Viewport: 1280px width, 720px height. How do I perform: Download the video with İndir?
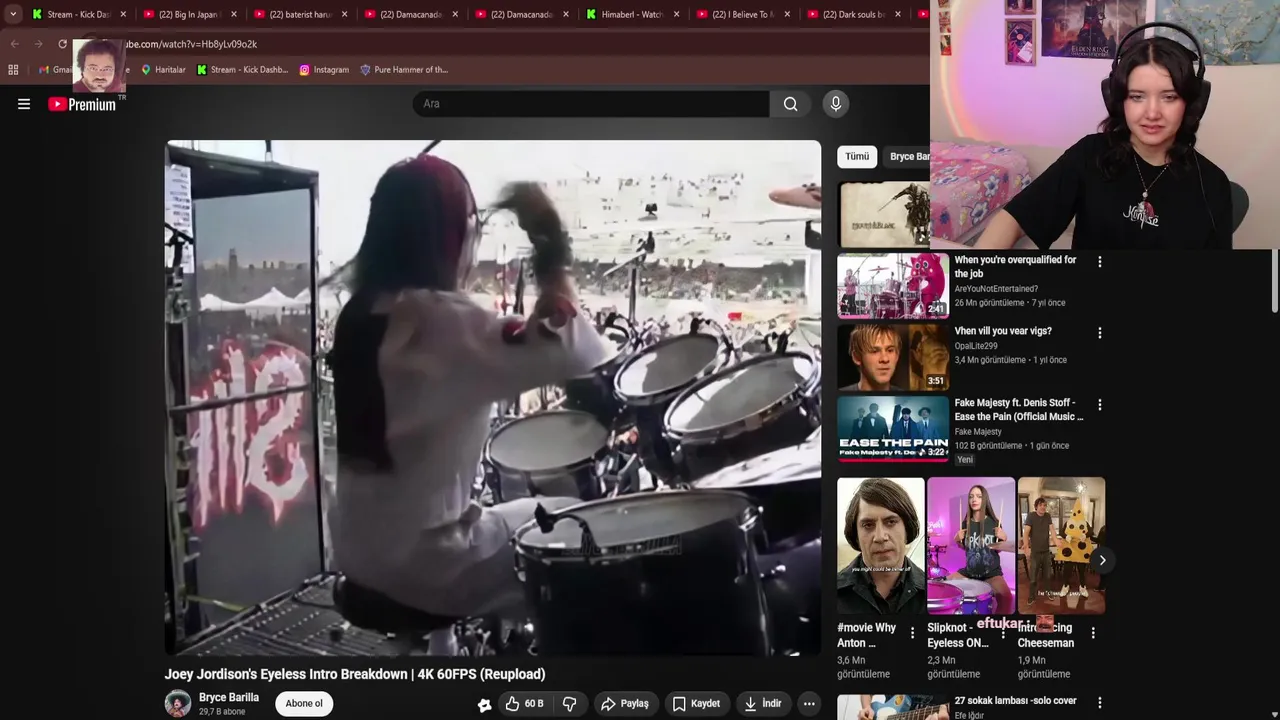click(763, 704)
